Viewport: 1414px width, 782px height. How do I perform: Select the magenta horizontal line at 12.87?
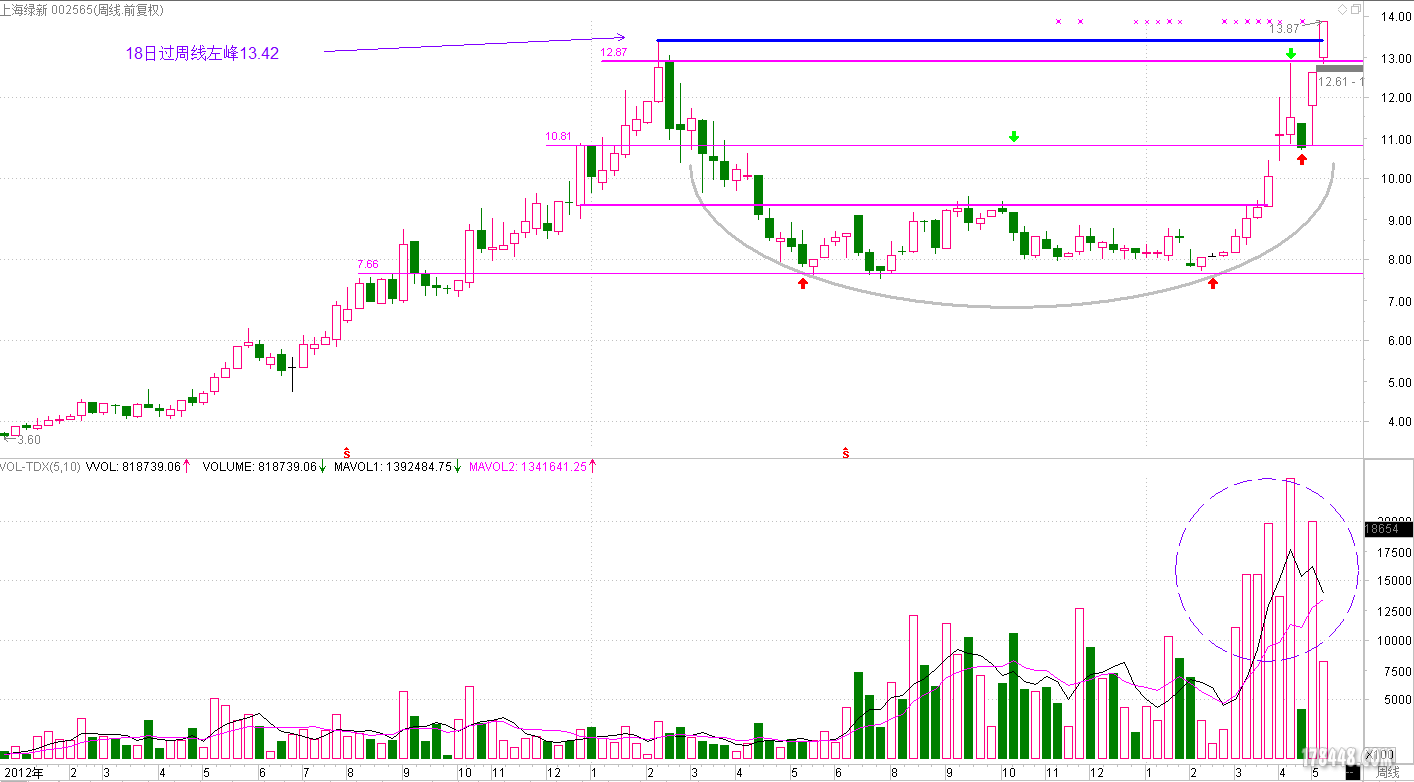click(x=980, y=61)
